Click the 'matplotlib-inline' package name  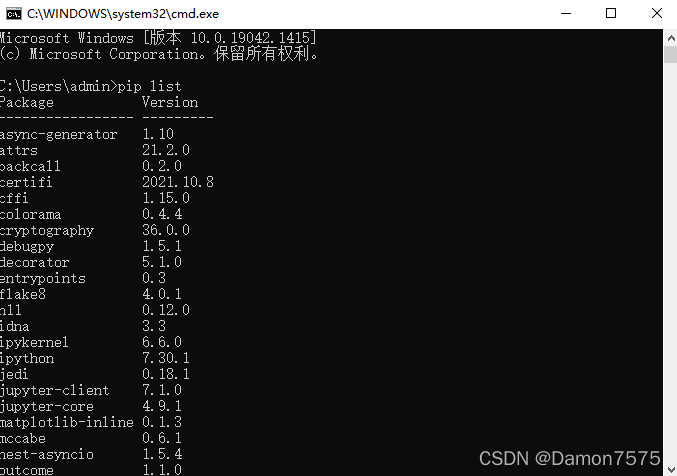(x=66, y=422)
